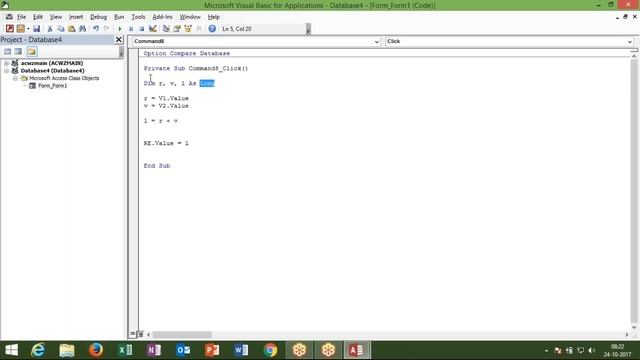
Task: Expand the acwzmain (ACWZMAIN) project node
Action: tap(7, 63)
